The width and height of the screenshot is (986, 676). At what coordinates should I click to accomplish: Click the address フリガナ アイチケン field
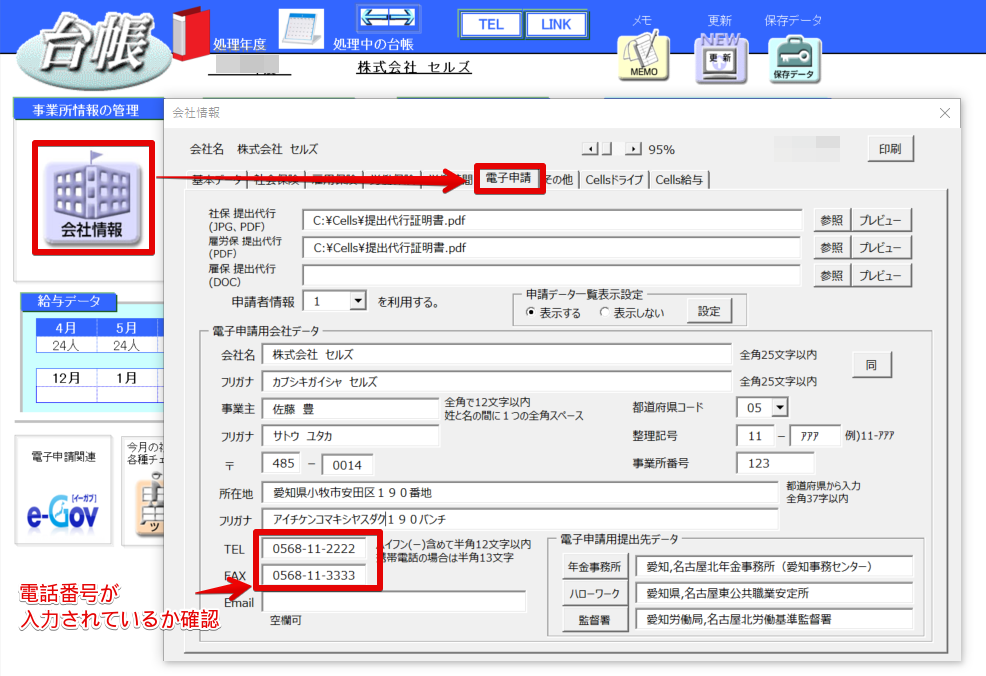pos(520,519)
